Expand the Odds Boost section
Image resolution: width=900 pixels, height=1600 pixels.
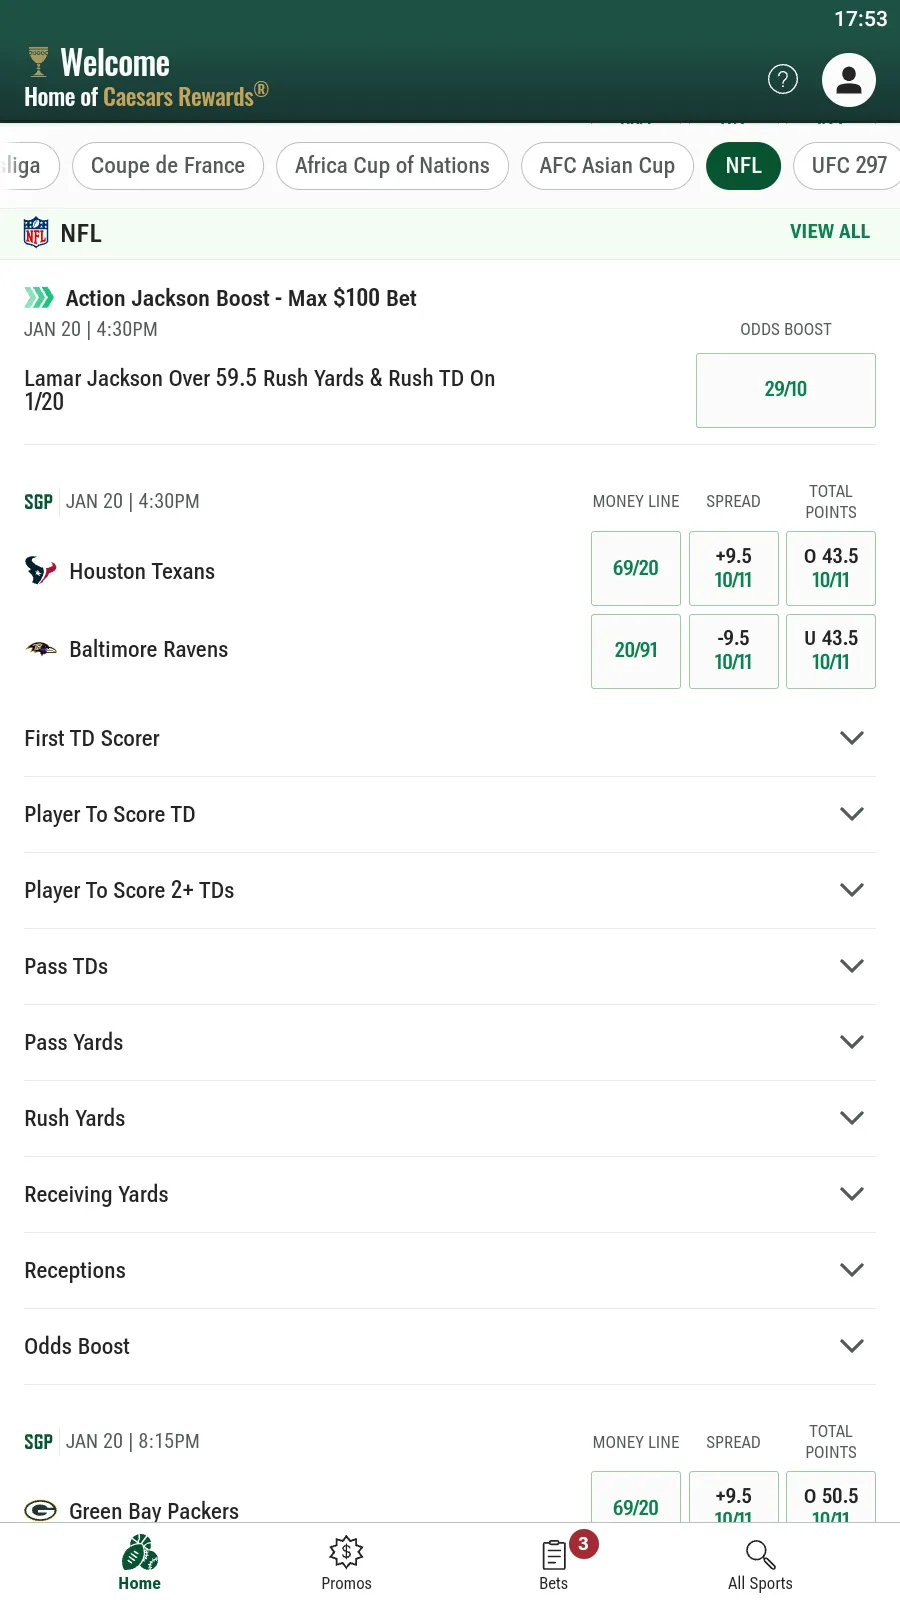tap(450, 1346)
